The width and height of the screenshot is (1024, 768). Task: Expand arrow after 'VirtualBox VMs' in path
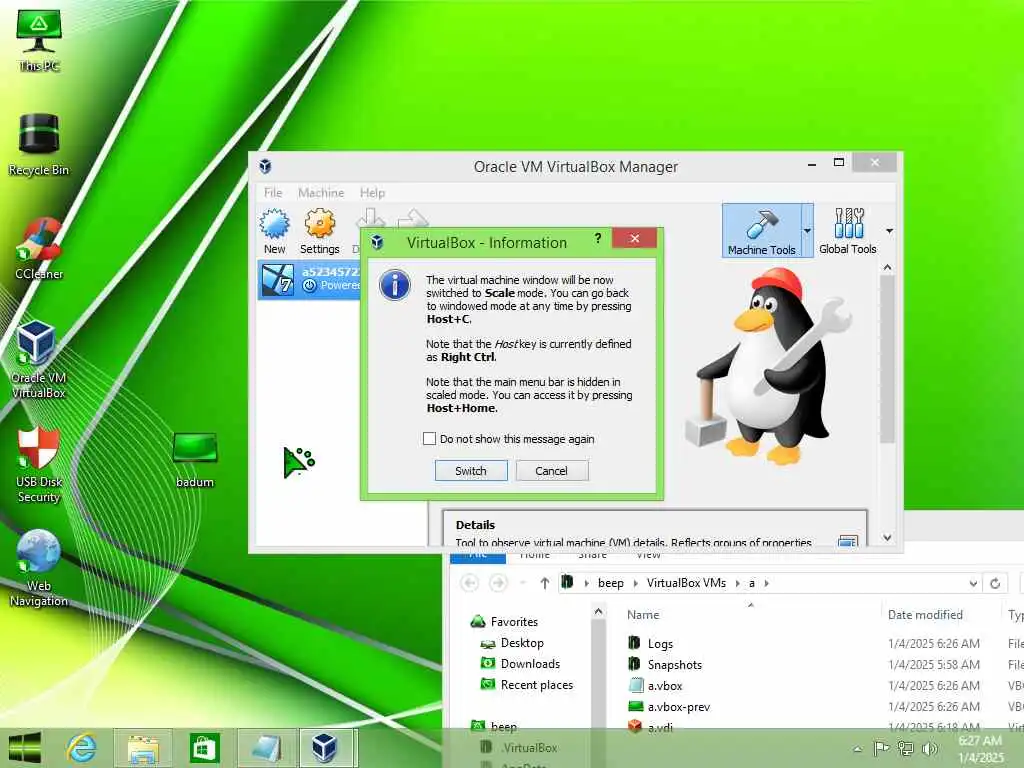pos(738,583)
